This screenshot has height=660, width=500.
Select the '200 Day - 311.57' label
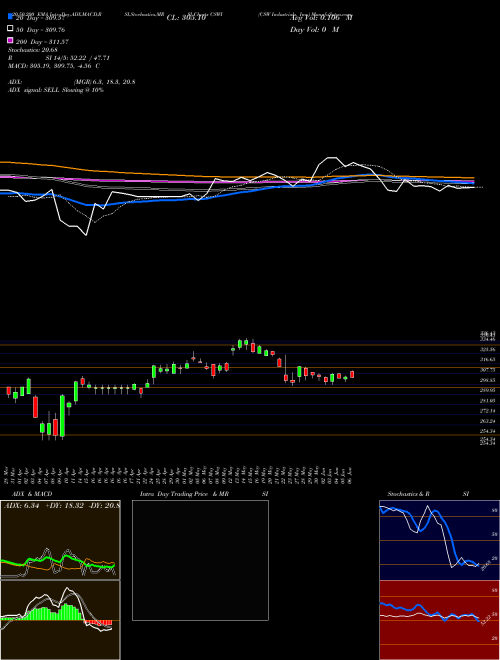43,42
